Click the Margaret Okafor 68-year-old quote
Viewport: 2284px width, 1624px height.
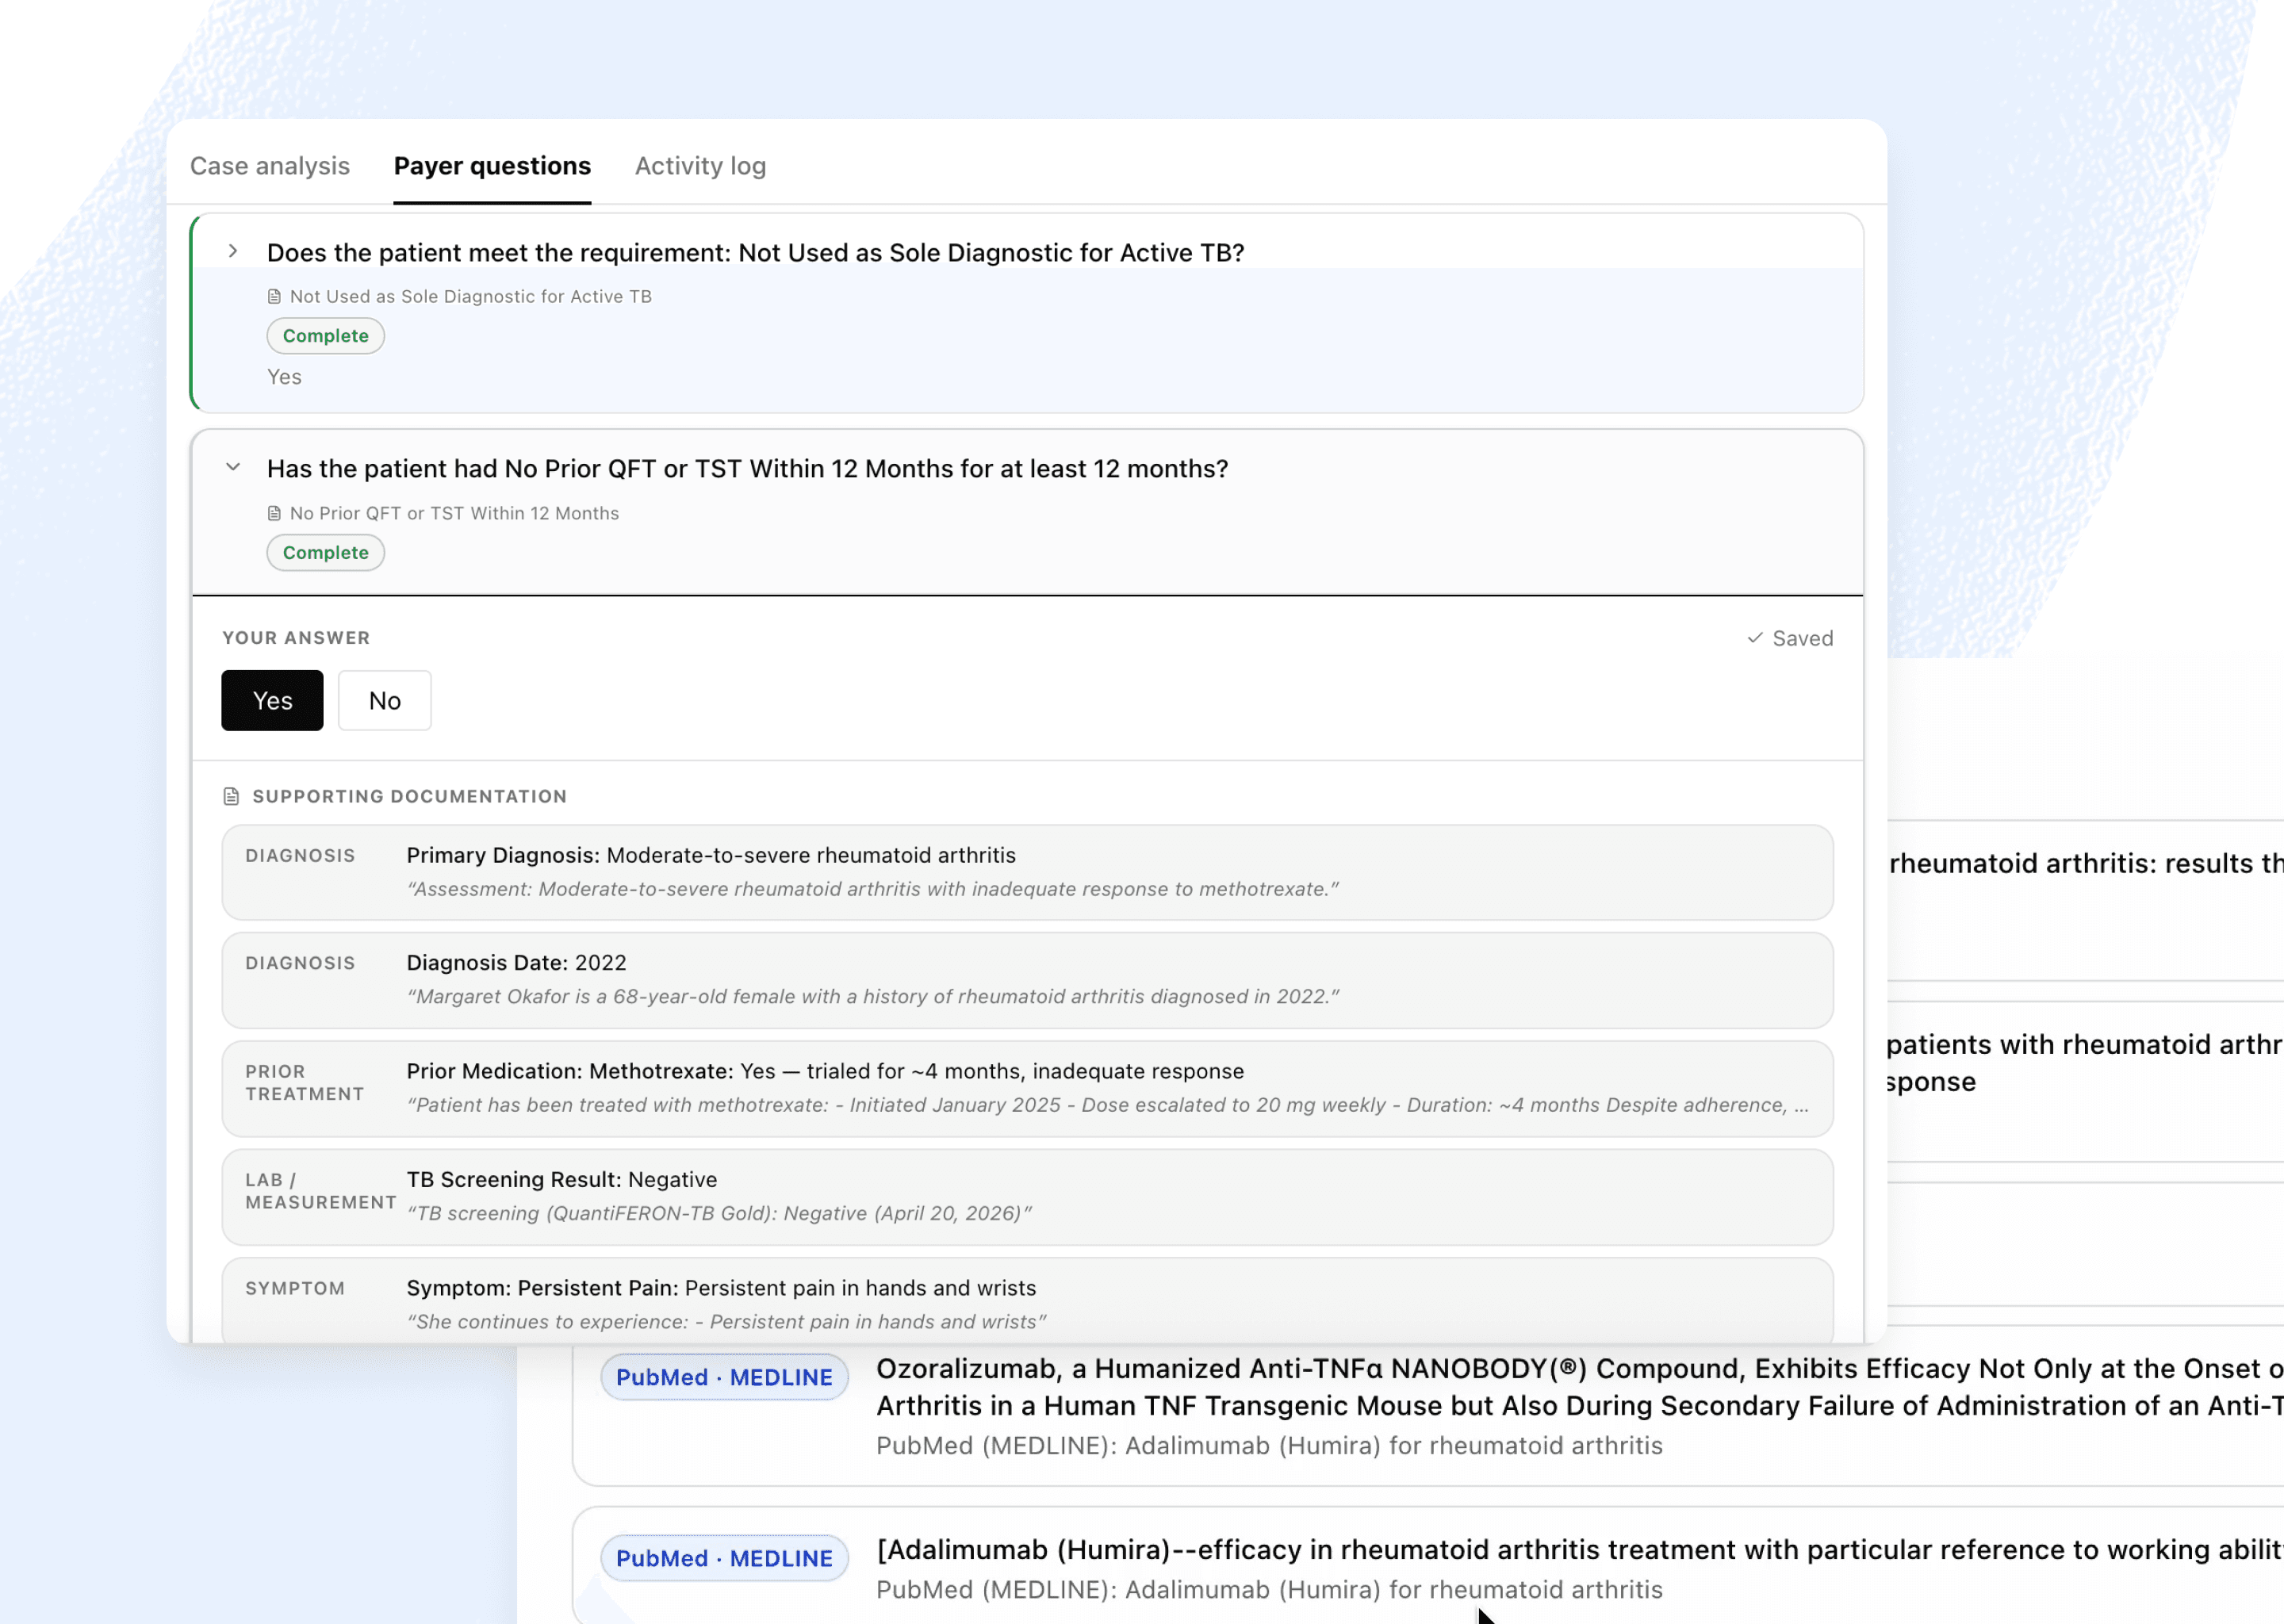pos(872,996)
